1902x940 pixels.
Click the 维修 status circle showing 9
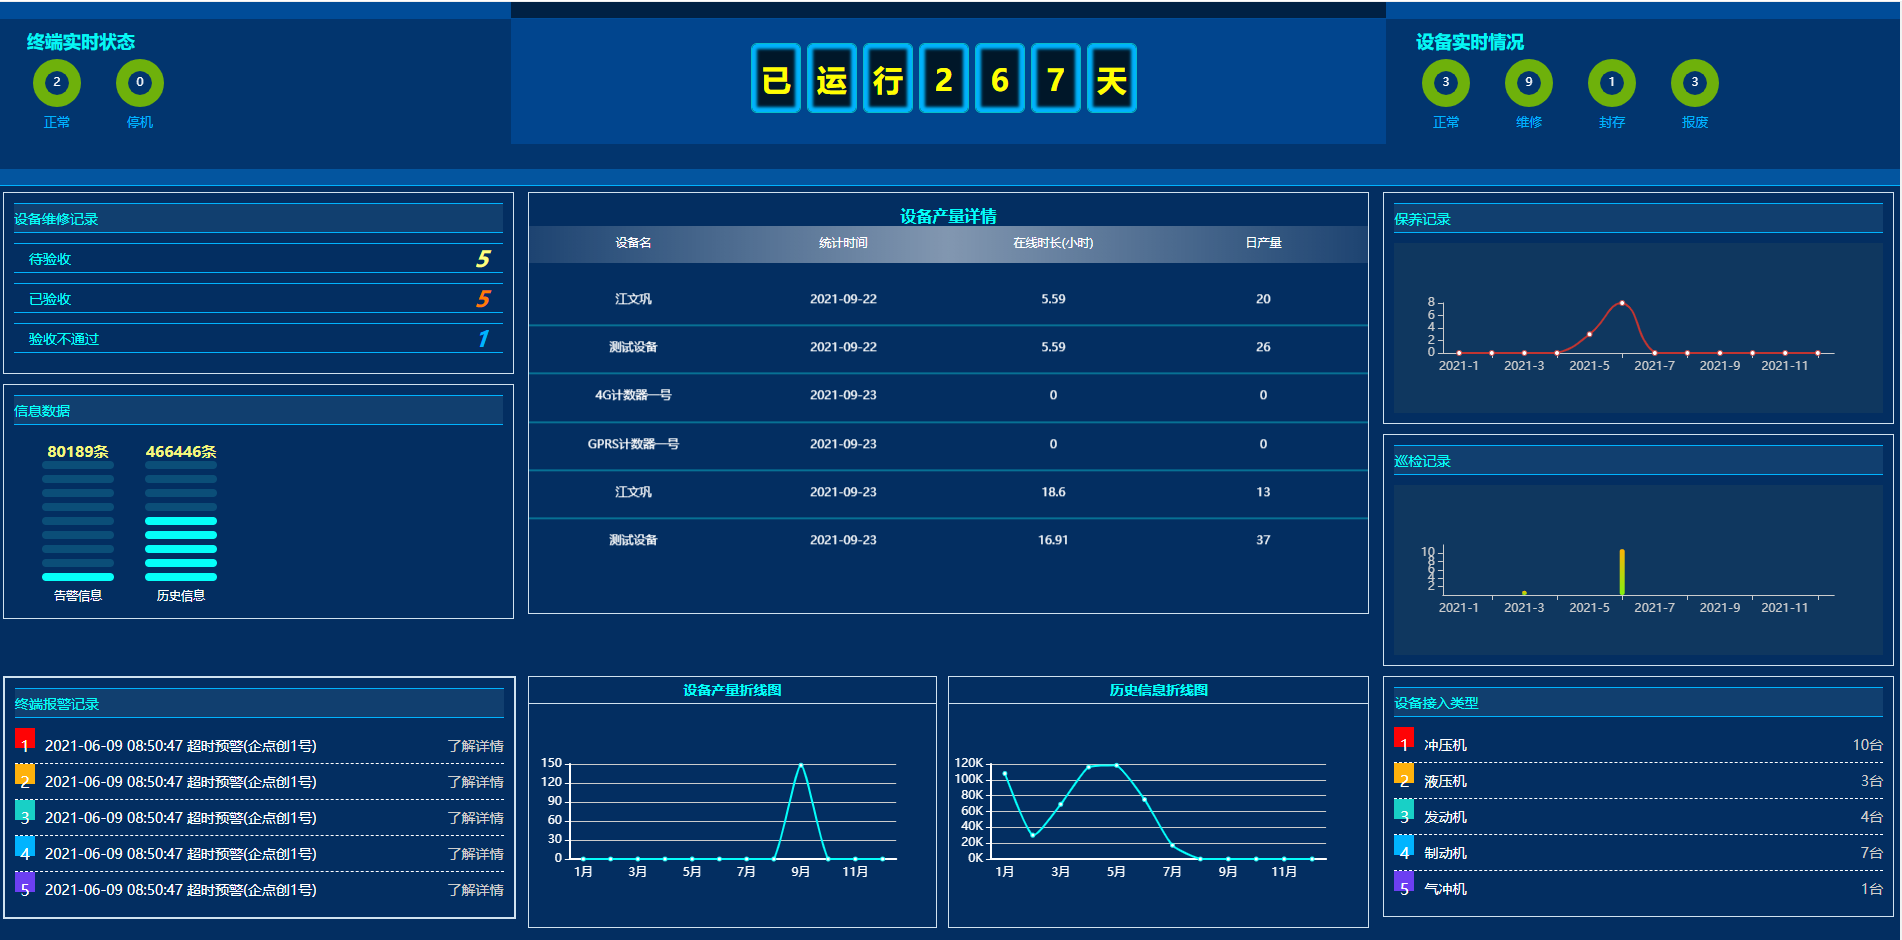pos(1529,82)
